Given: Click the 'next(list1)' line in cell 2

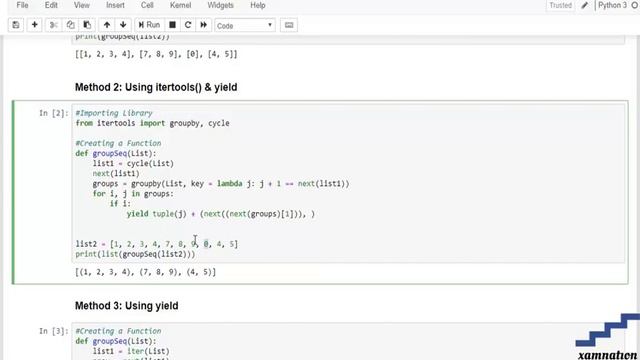Looking at the screenshot, I should tap(116, 174).
